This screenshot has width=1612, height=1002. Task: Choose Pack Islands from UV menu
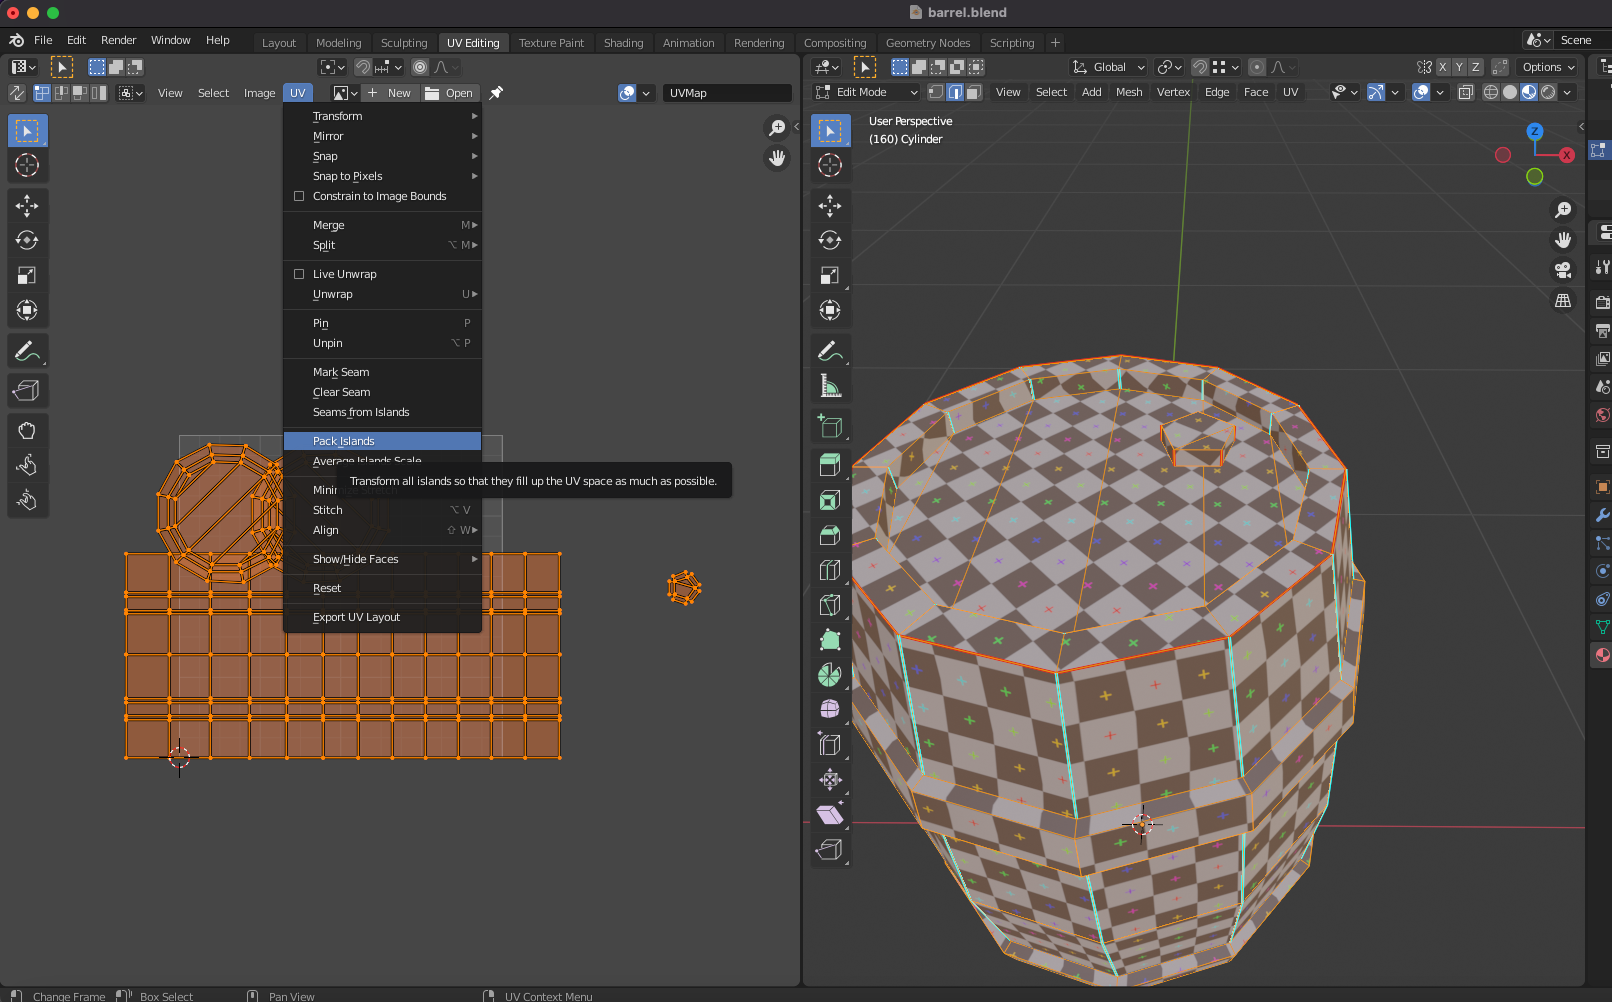(x=344, y=441)
